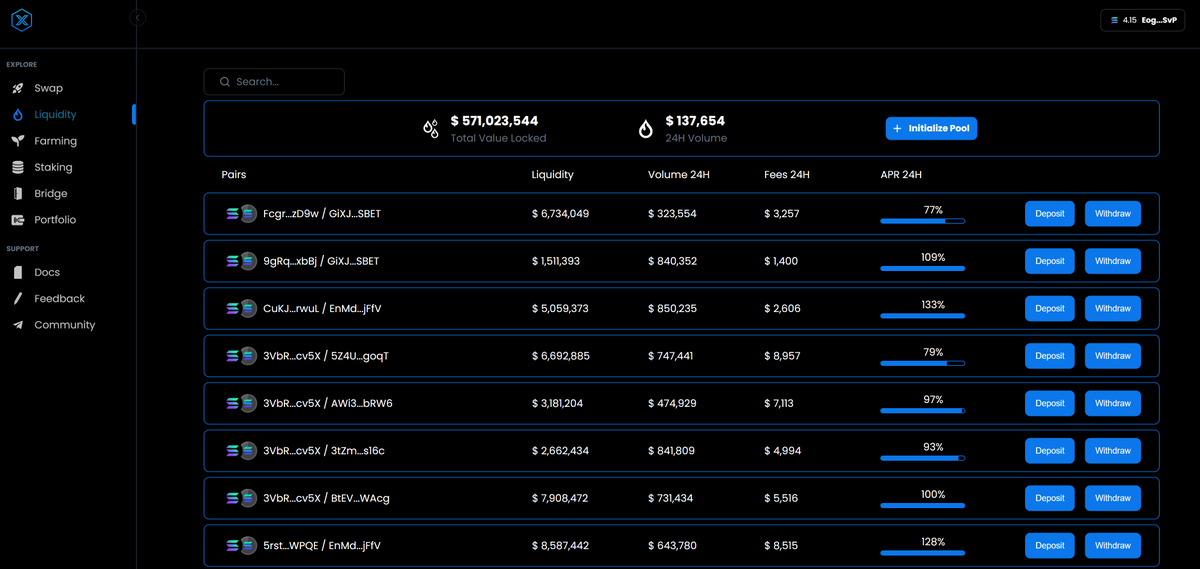The width and height of the screenshot is (1200, 569).
Task: Deposit into CuKJ...rwuL / EnMd...jFfV pool
Action: click(1050, 308)
